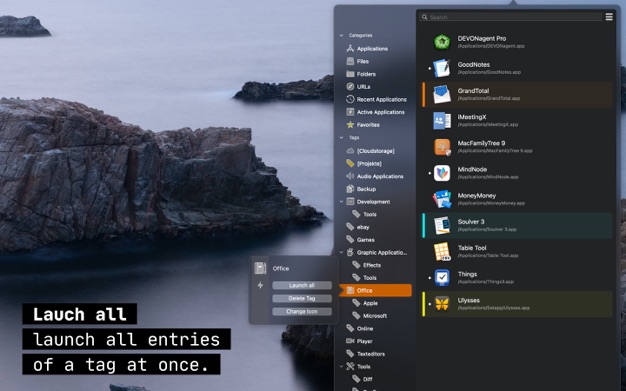Click the Folders category icon
The height and width of the screenshot is (391, 626).
pyautogui.click(x=350, y=74)
